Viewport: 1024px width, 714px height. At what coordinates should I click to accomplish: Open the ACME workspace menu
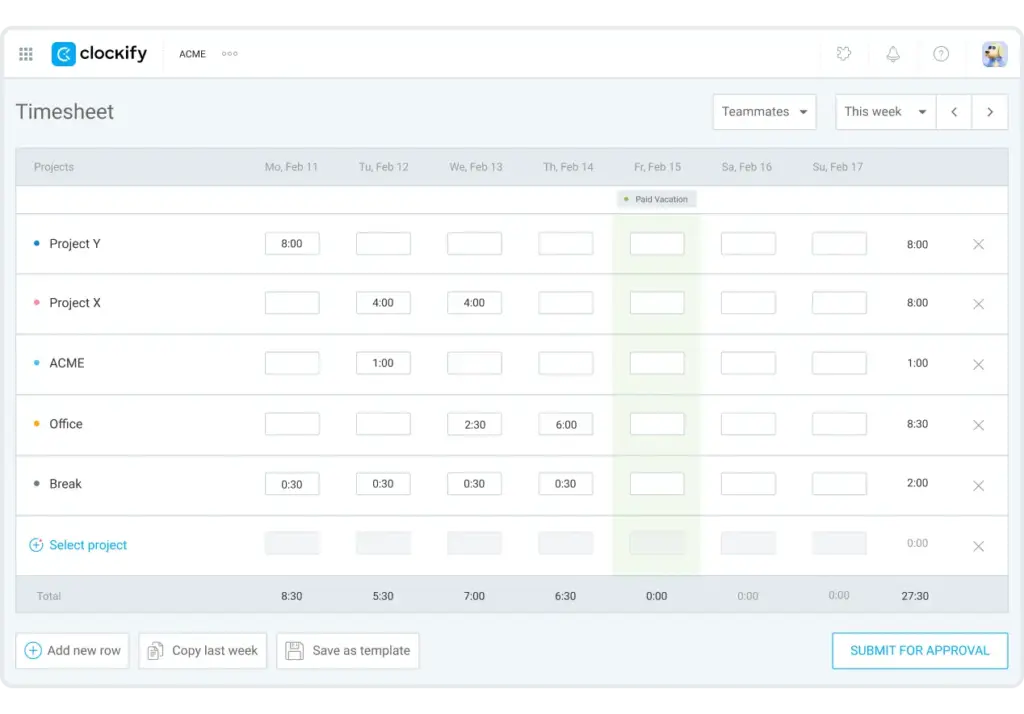pyautogui.click(x=192, y=54)
